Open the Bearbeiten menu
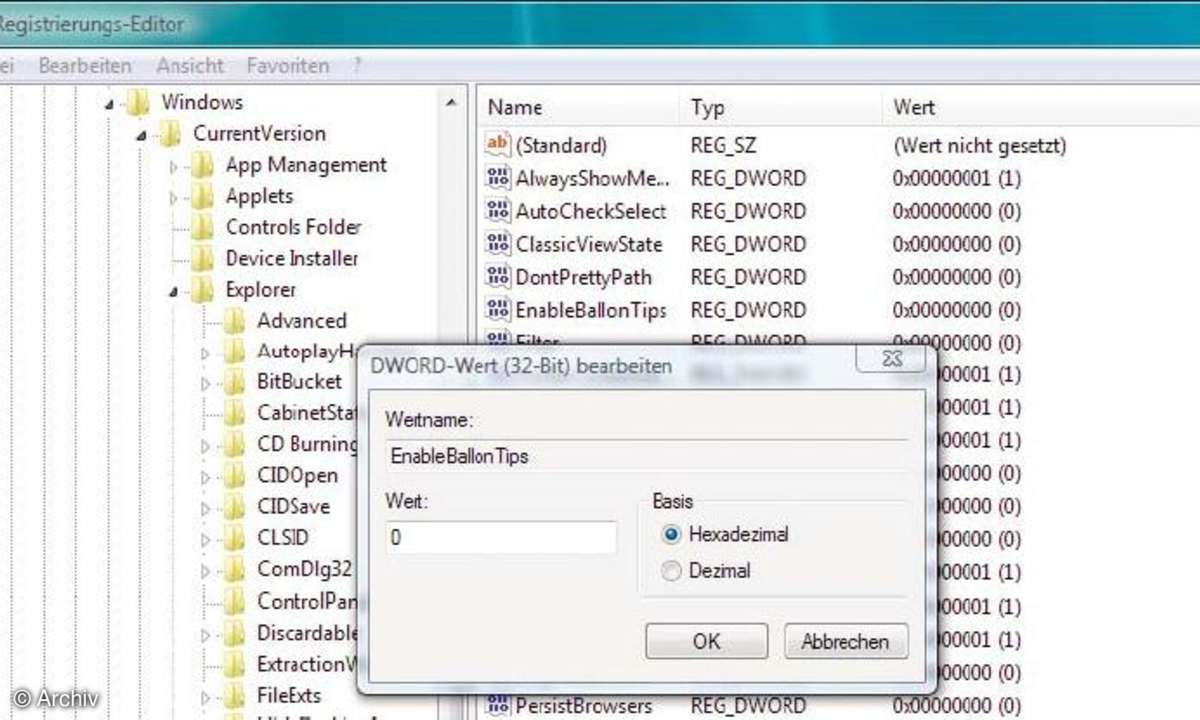The width and height of the screenshot is (1200, 720). (85, 66)
